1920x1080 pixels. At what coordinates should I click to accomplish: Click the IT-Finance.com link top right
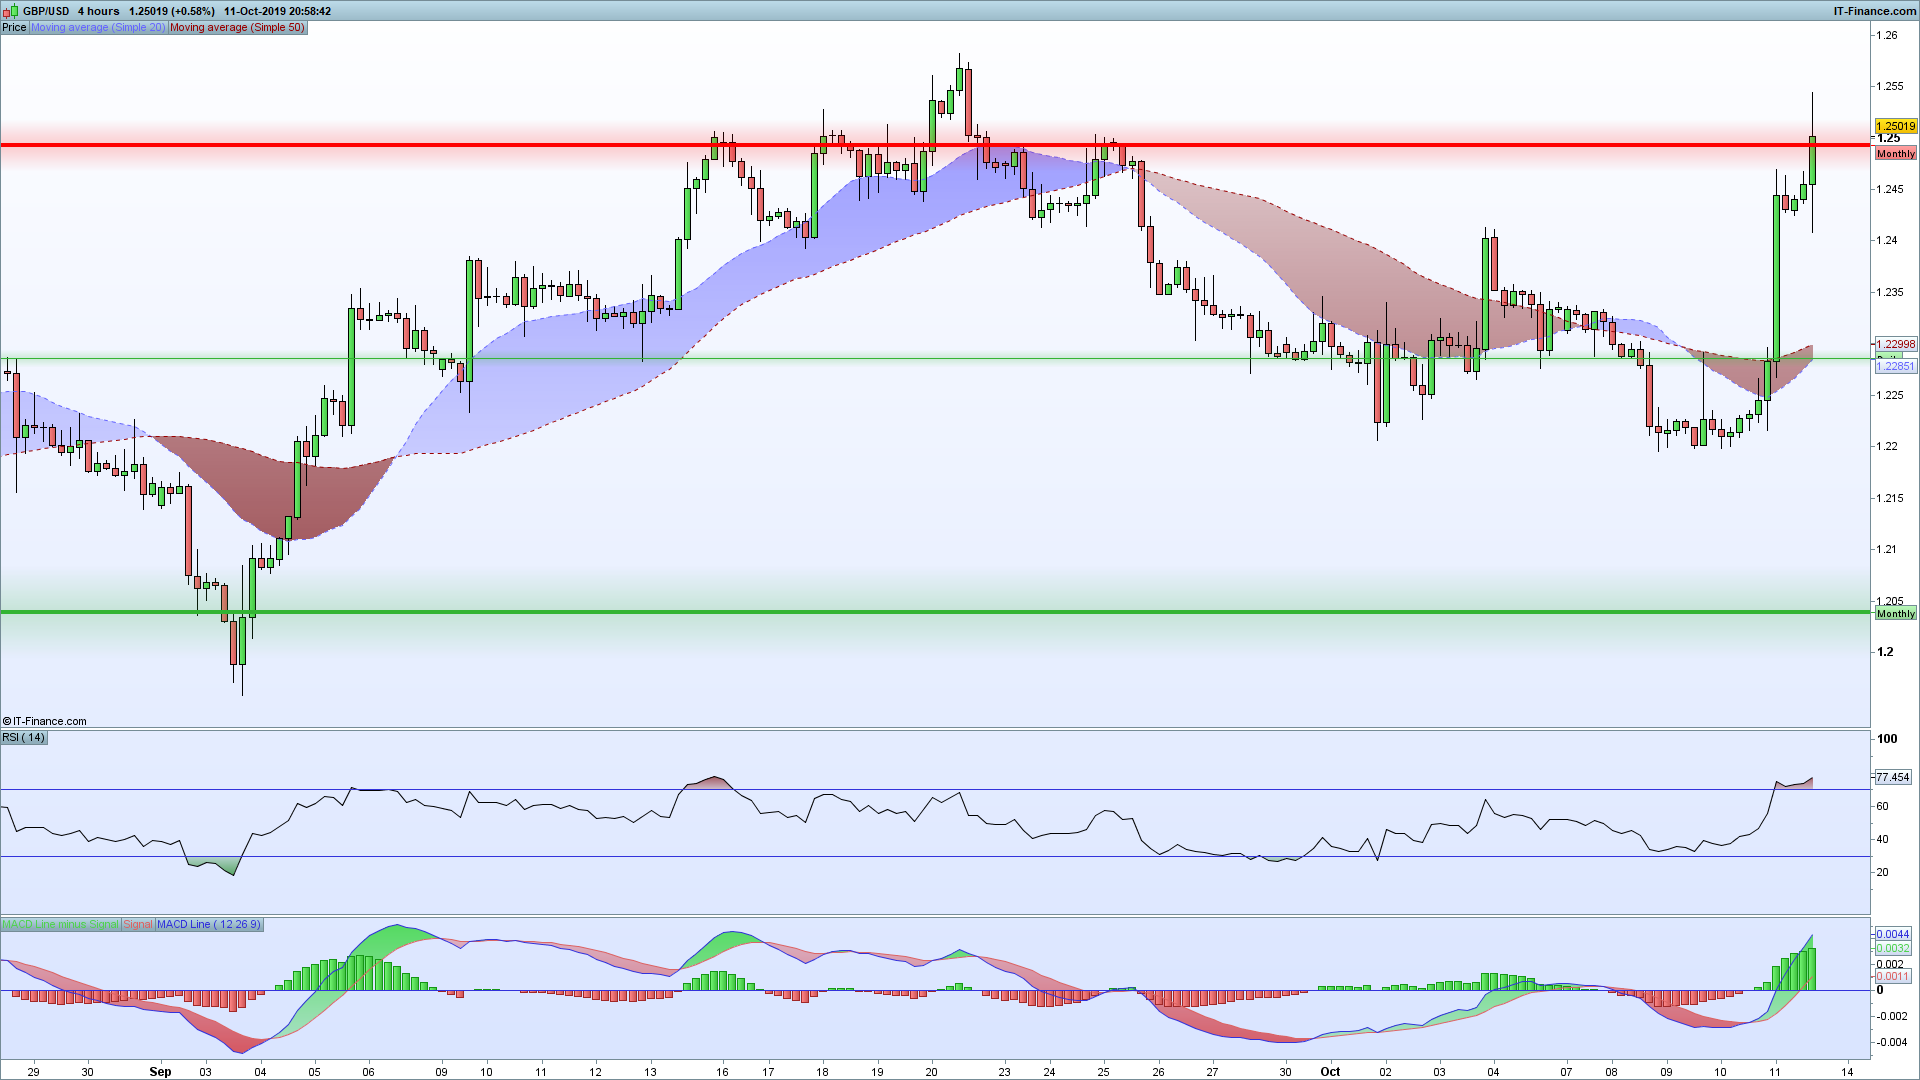pyautogui.click(x=1874, y=11)
